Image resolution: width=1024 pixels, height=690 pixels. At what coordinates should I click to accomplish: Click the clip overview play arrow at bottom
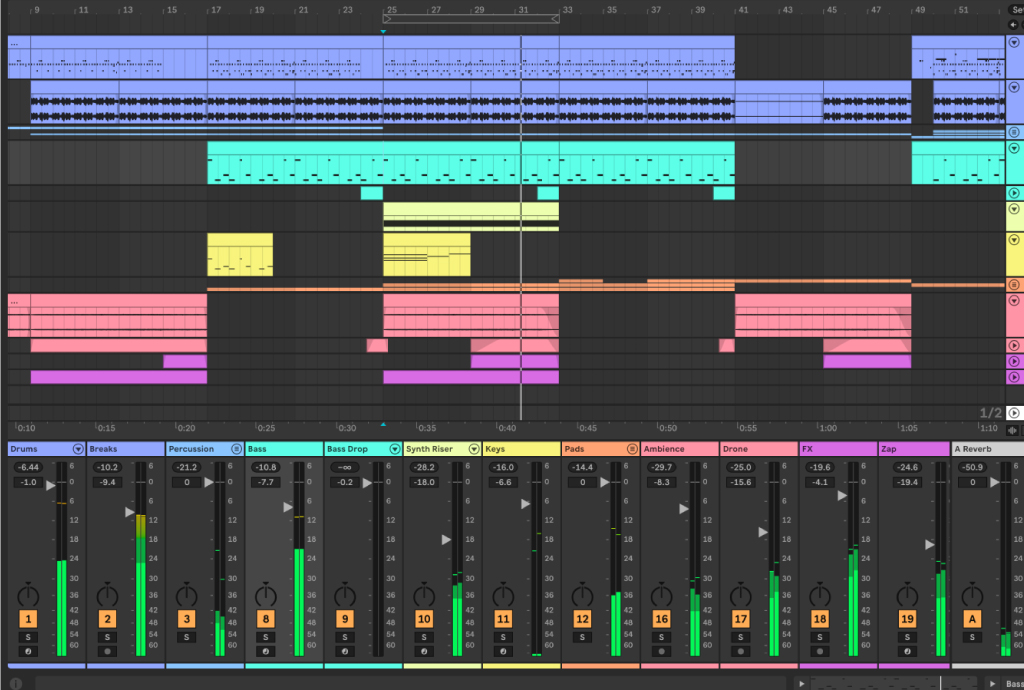[801, 683]
